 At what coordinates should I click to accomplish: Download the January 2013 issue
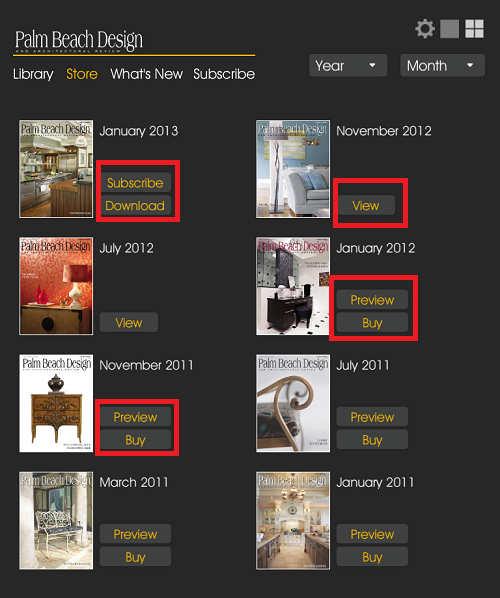[135, 206]
